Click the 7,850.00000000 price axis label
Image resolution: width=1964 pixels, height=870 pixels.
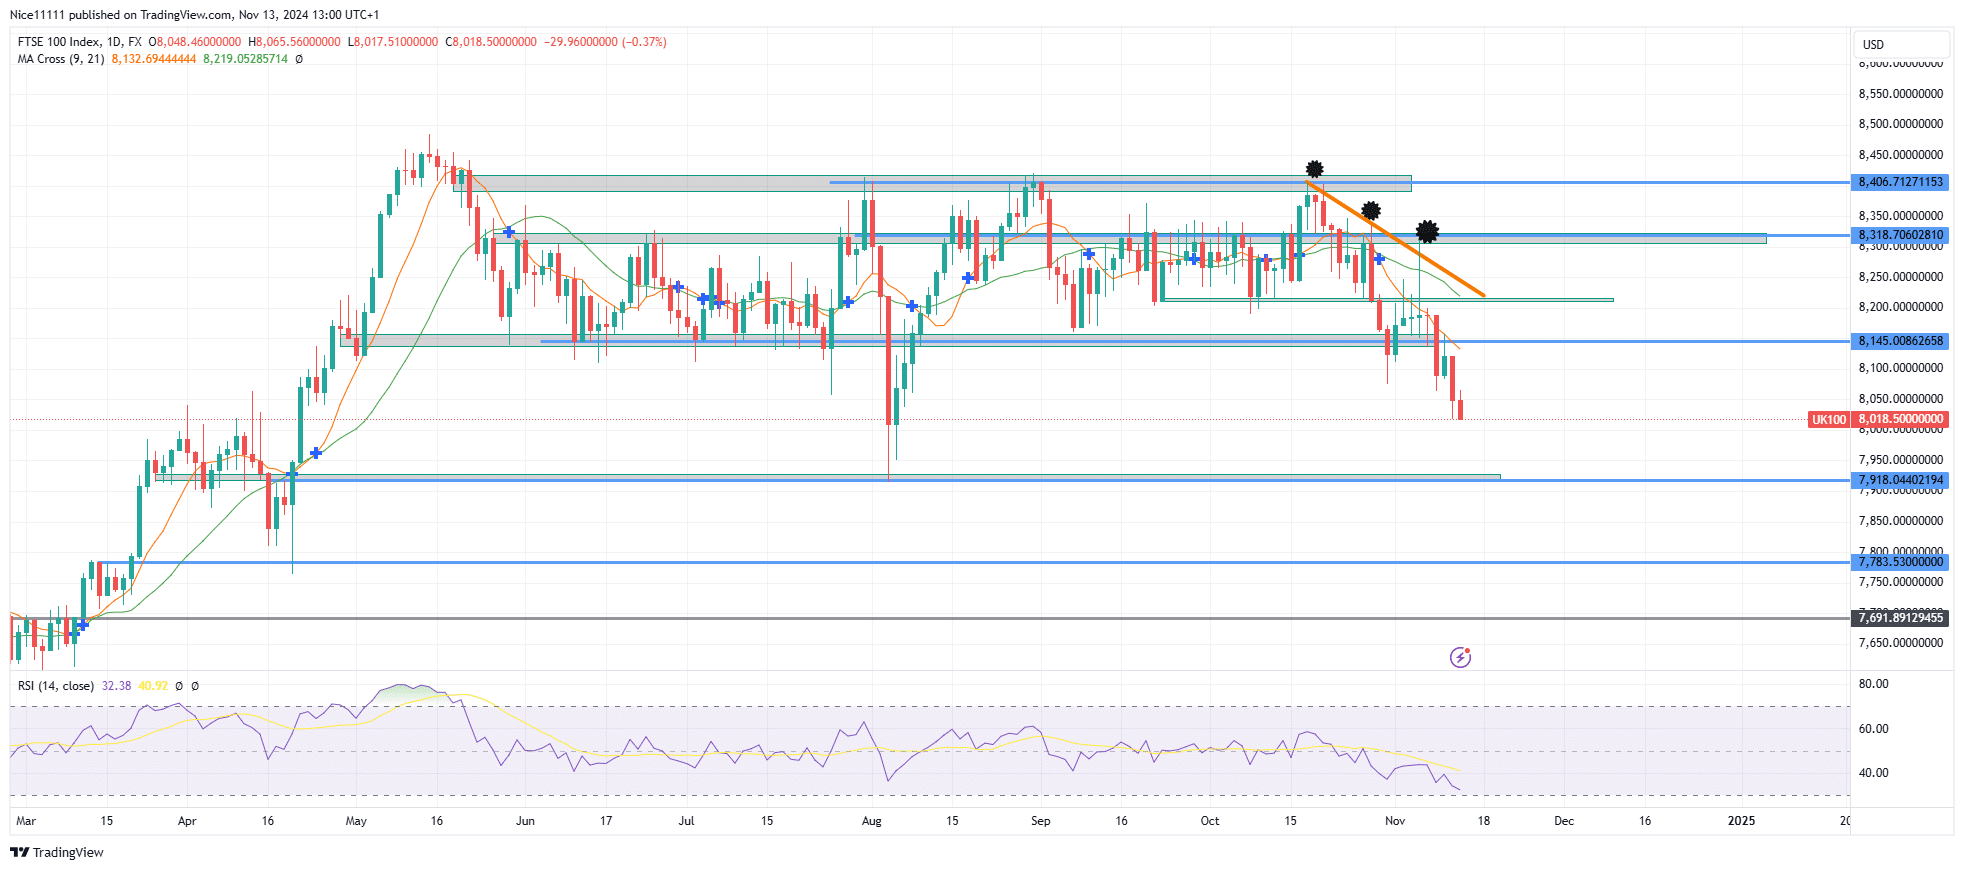click(1901, 521)
